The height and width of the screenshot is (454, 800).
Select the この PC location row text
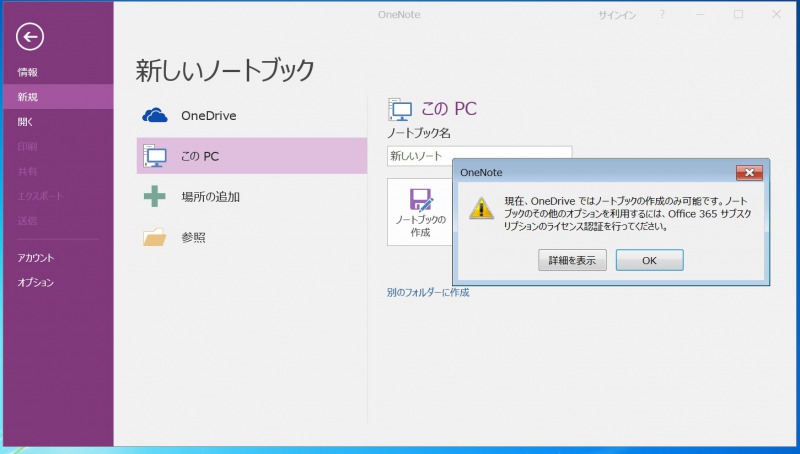click(x=200, y=156)
